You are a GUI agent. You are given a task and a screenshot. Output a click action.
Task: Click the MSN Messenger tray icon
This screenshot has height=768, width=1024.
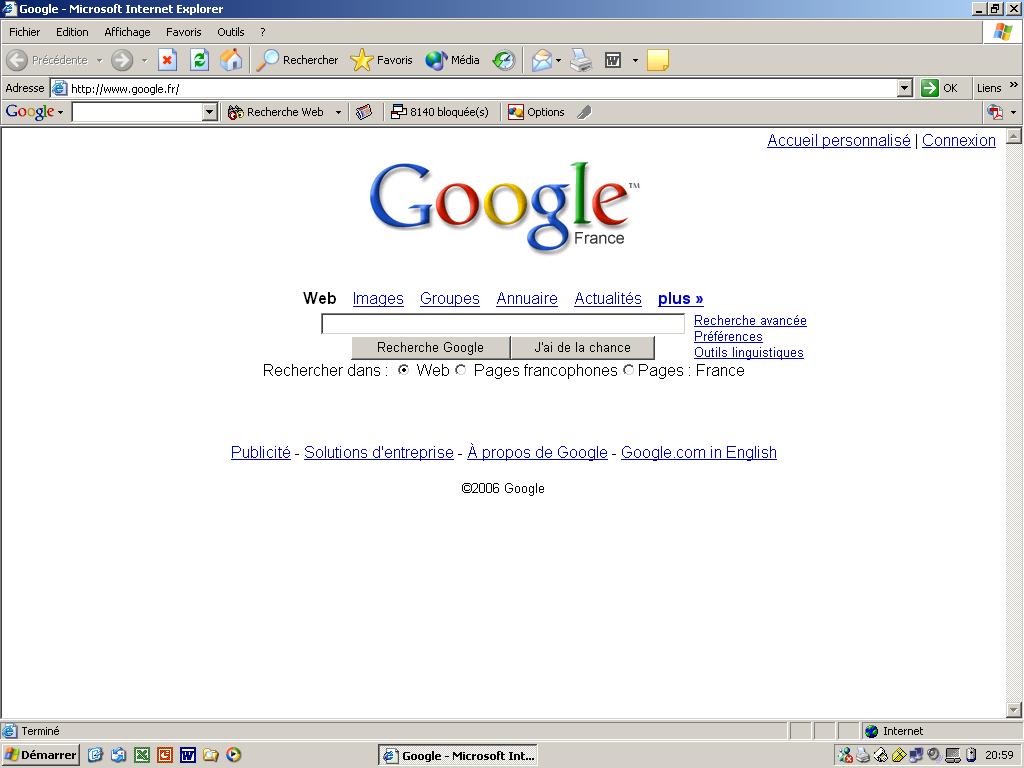point(845,756)
